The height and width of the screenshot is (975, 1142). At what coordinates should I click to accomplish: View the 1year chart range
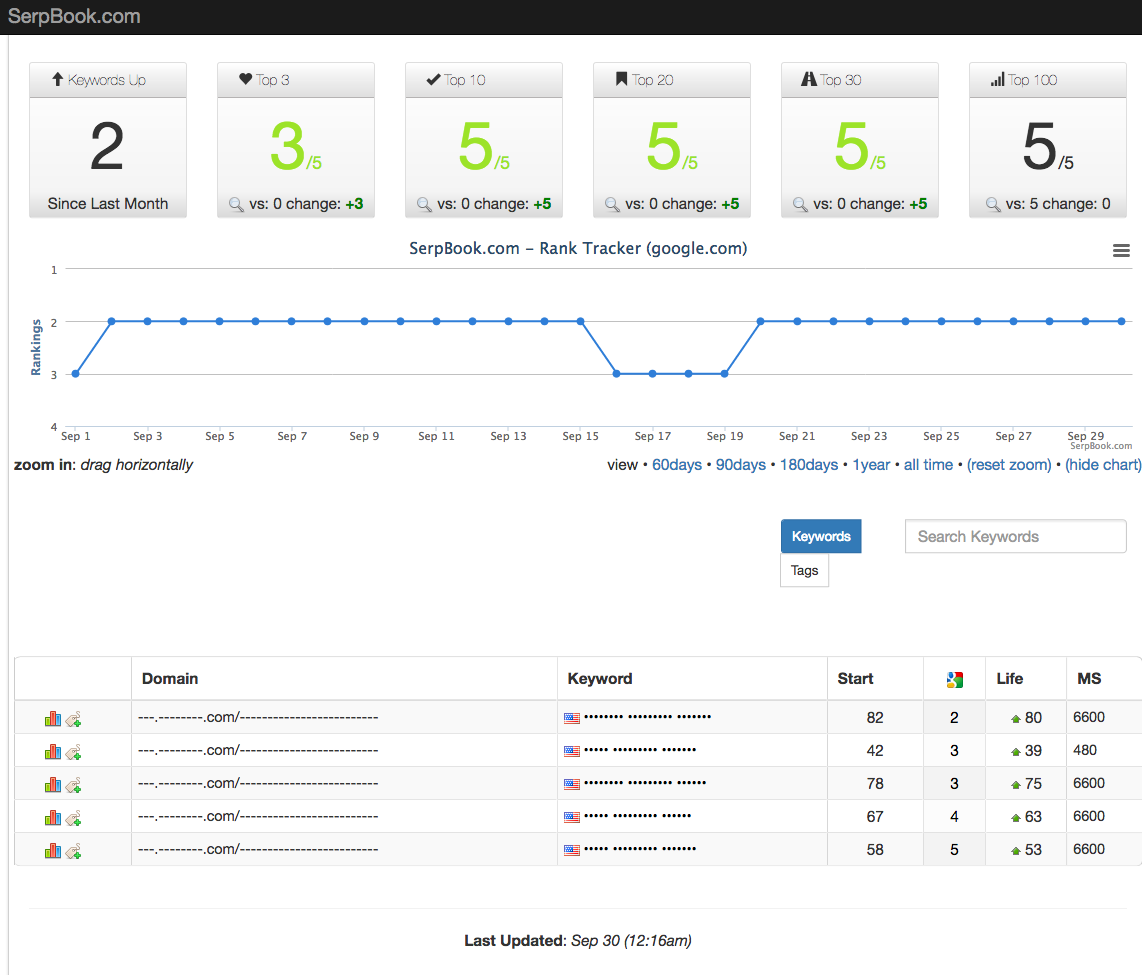[x=871, y=465]
